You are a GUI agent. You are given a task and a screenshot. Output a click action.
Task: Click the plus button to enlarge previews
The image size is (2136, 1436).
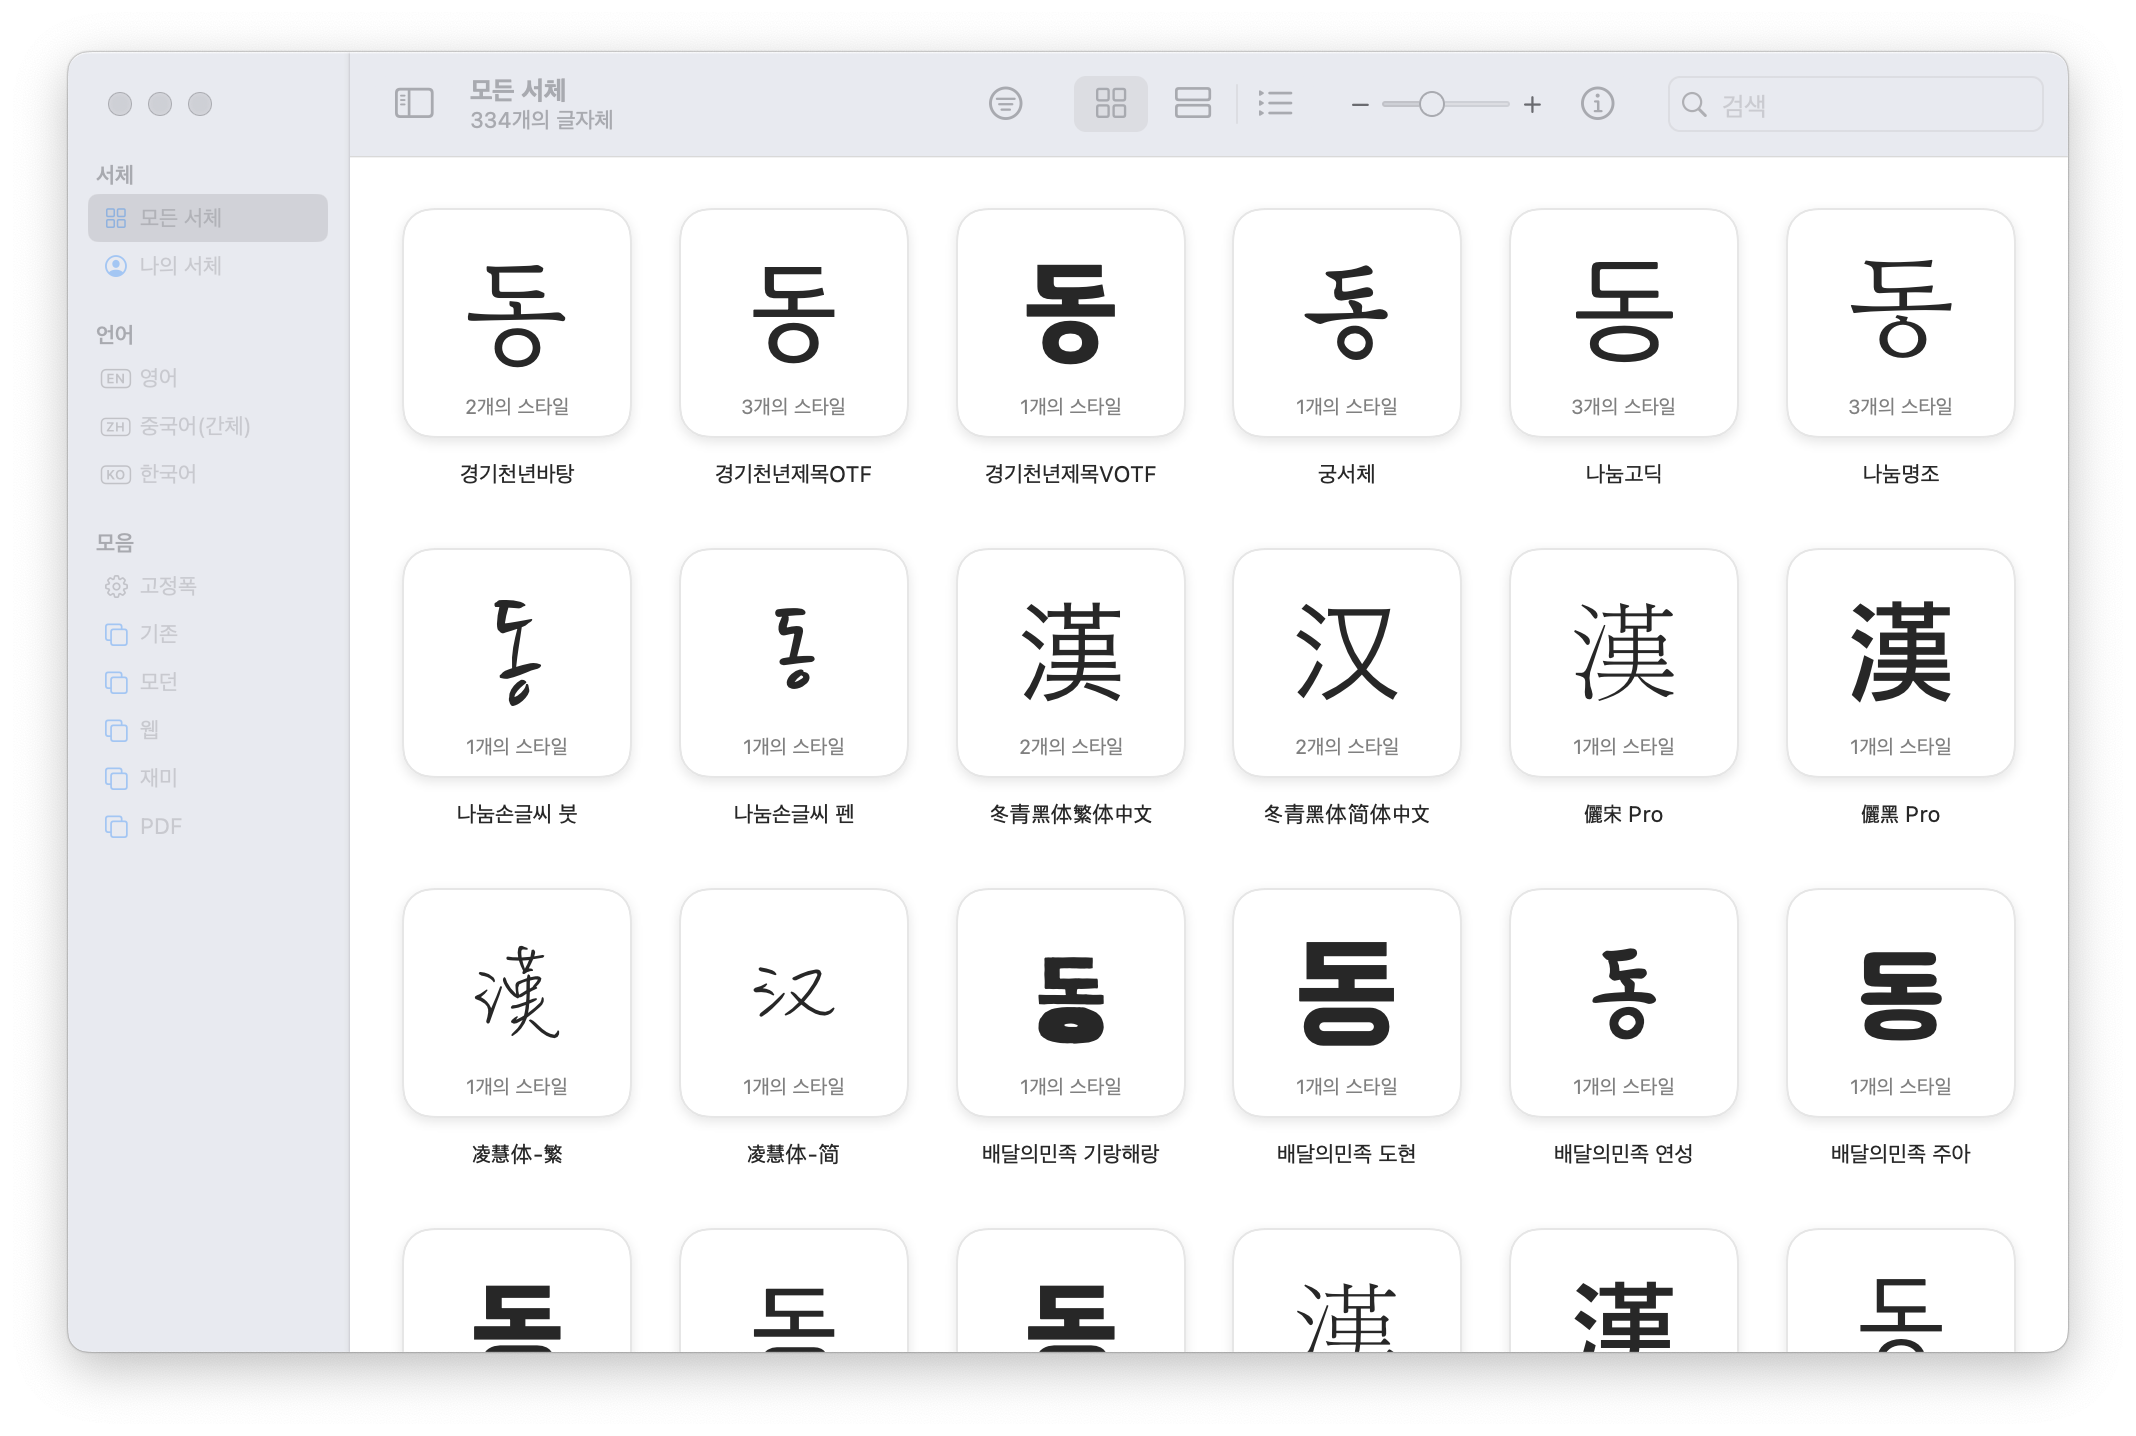tap(1532, 103)
